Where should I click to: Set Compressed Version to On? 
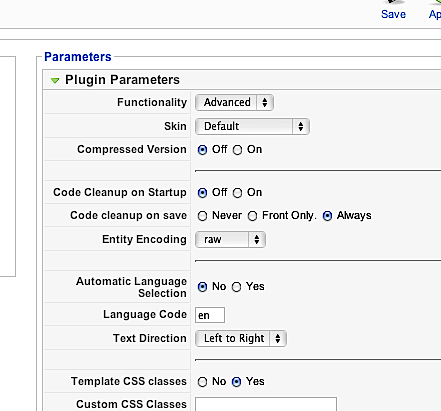(237, 150)
